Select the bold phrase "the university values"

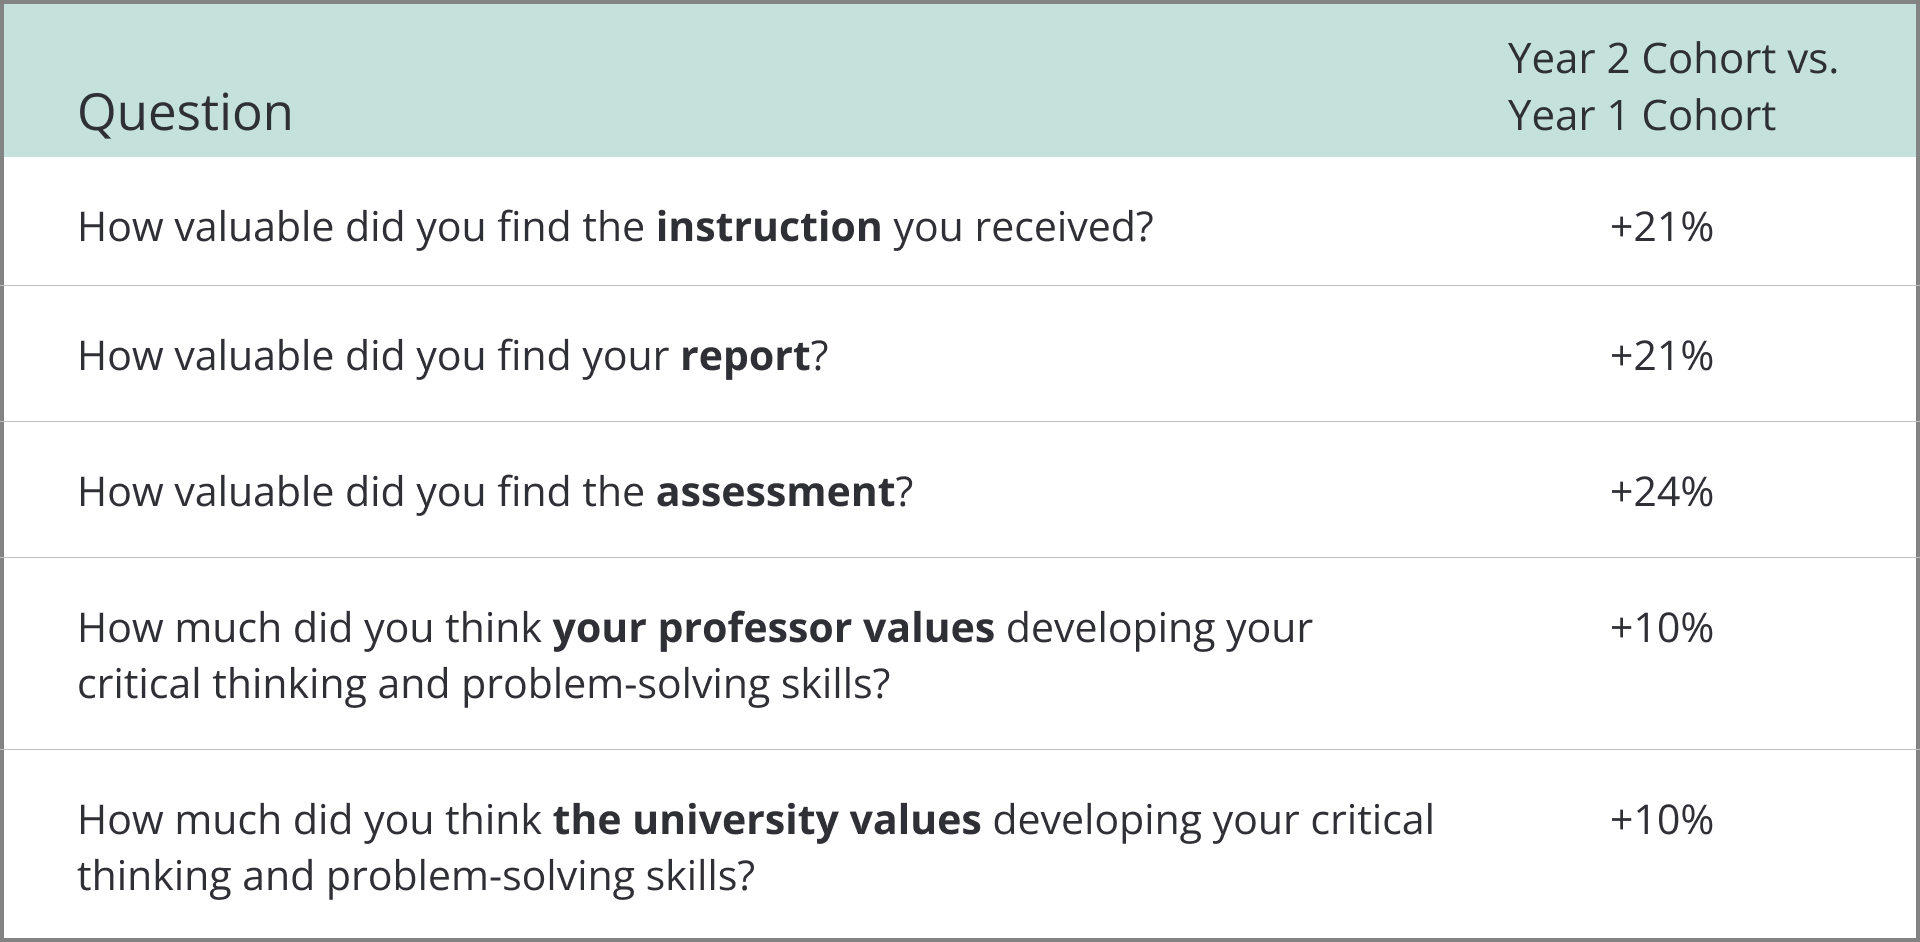[766, 820]
